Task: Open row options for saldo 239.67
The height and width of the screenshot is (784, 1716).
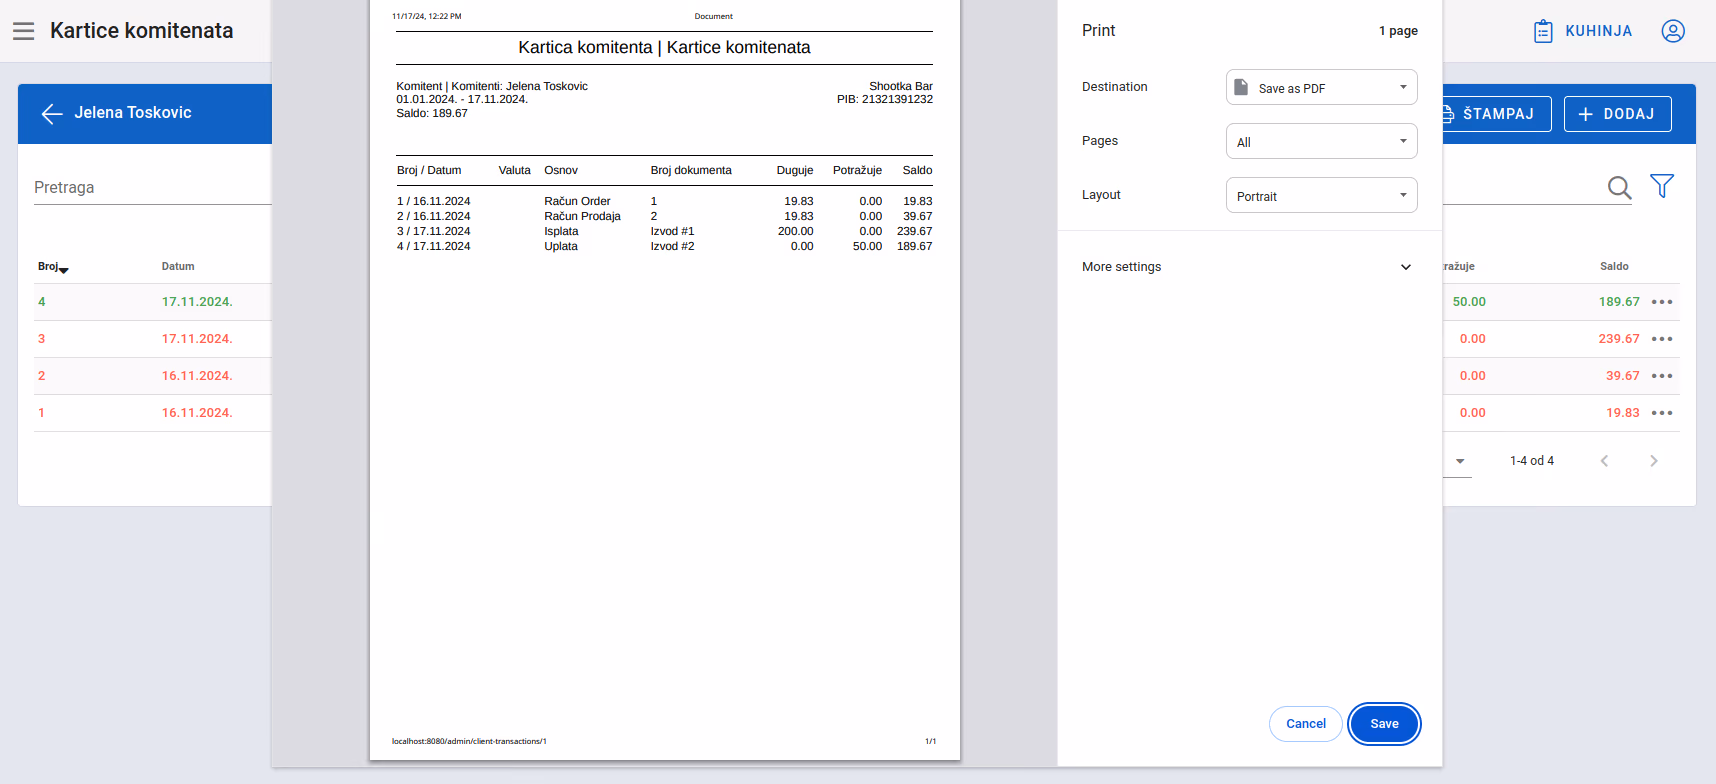Action: pos(1662,339)
